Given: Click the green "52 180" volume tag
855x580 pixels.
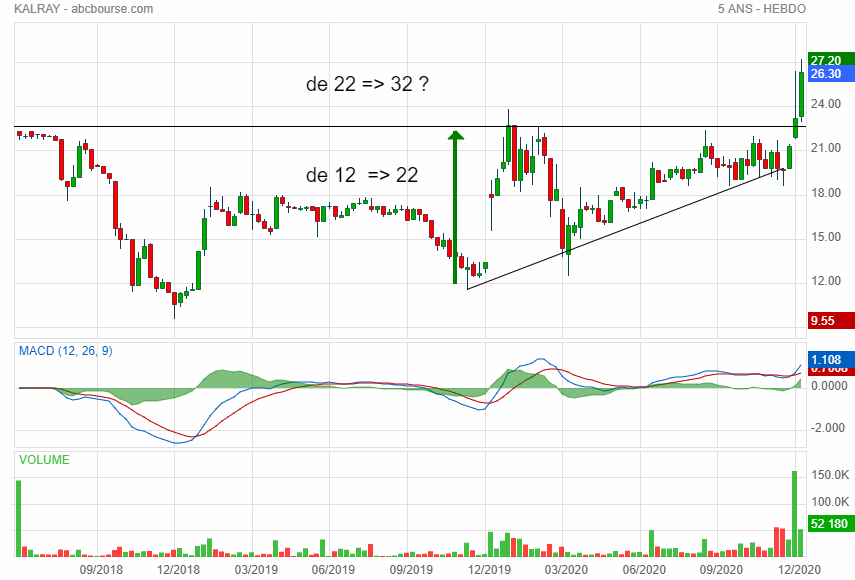Looking at the screenshot, I should point(831,524).
